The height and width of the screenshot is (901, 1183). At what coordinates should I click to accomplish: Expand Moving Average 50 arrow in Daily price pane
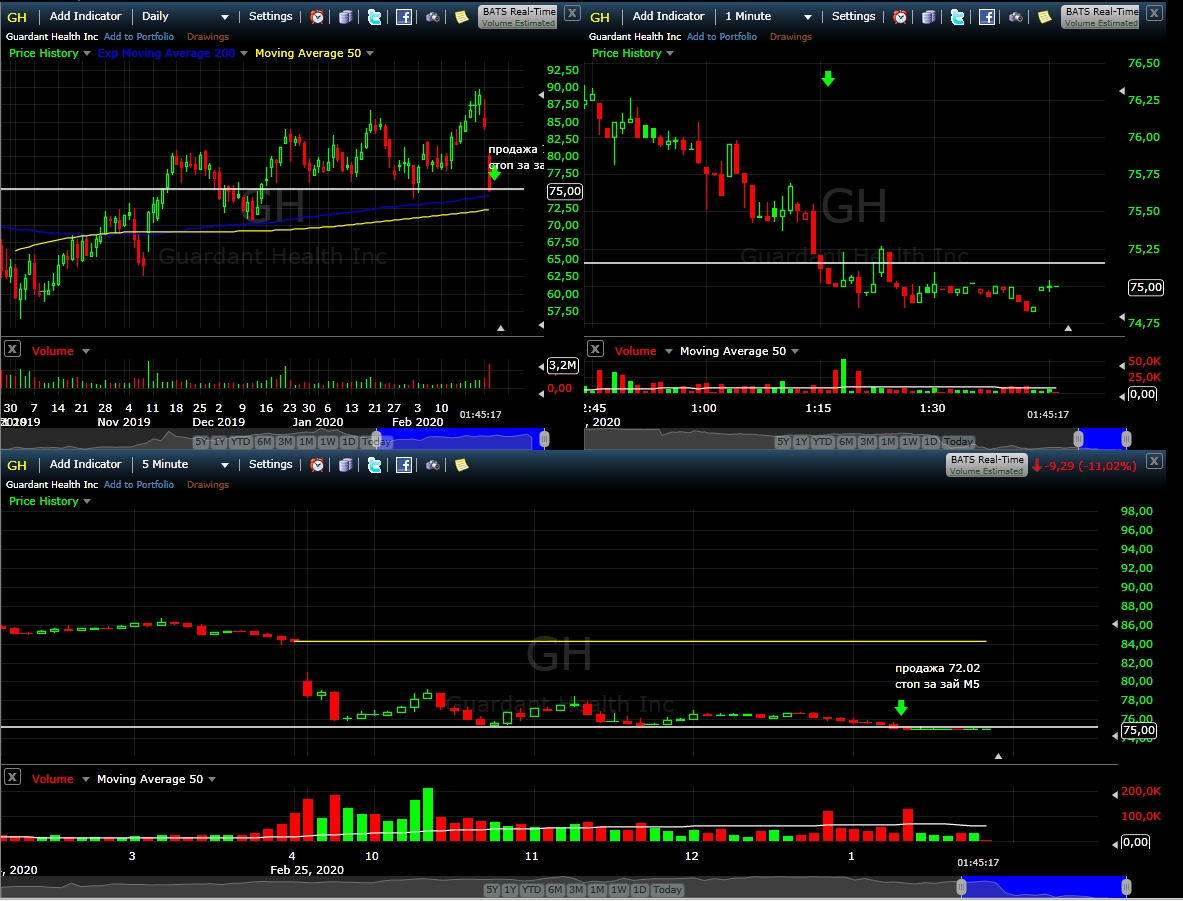[370, 54]
